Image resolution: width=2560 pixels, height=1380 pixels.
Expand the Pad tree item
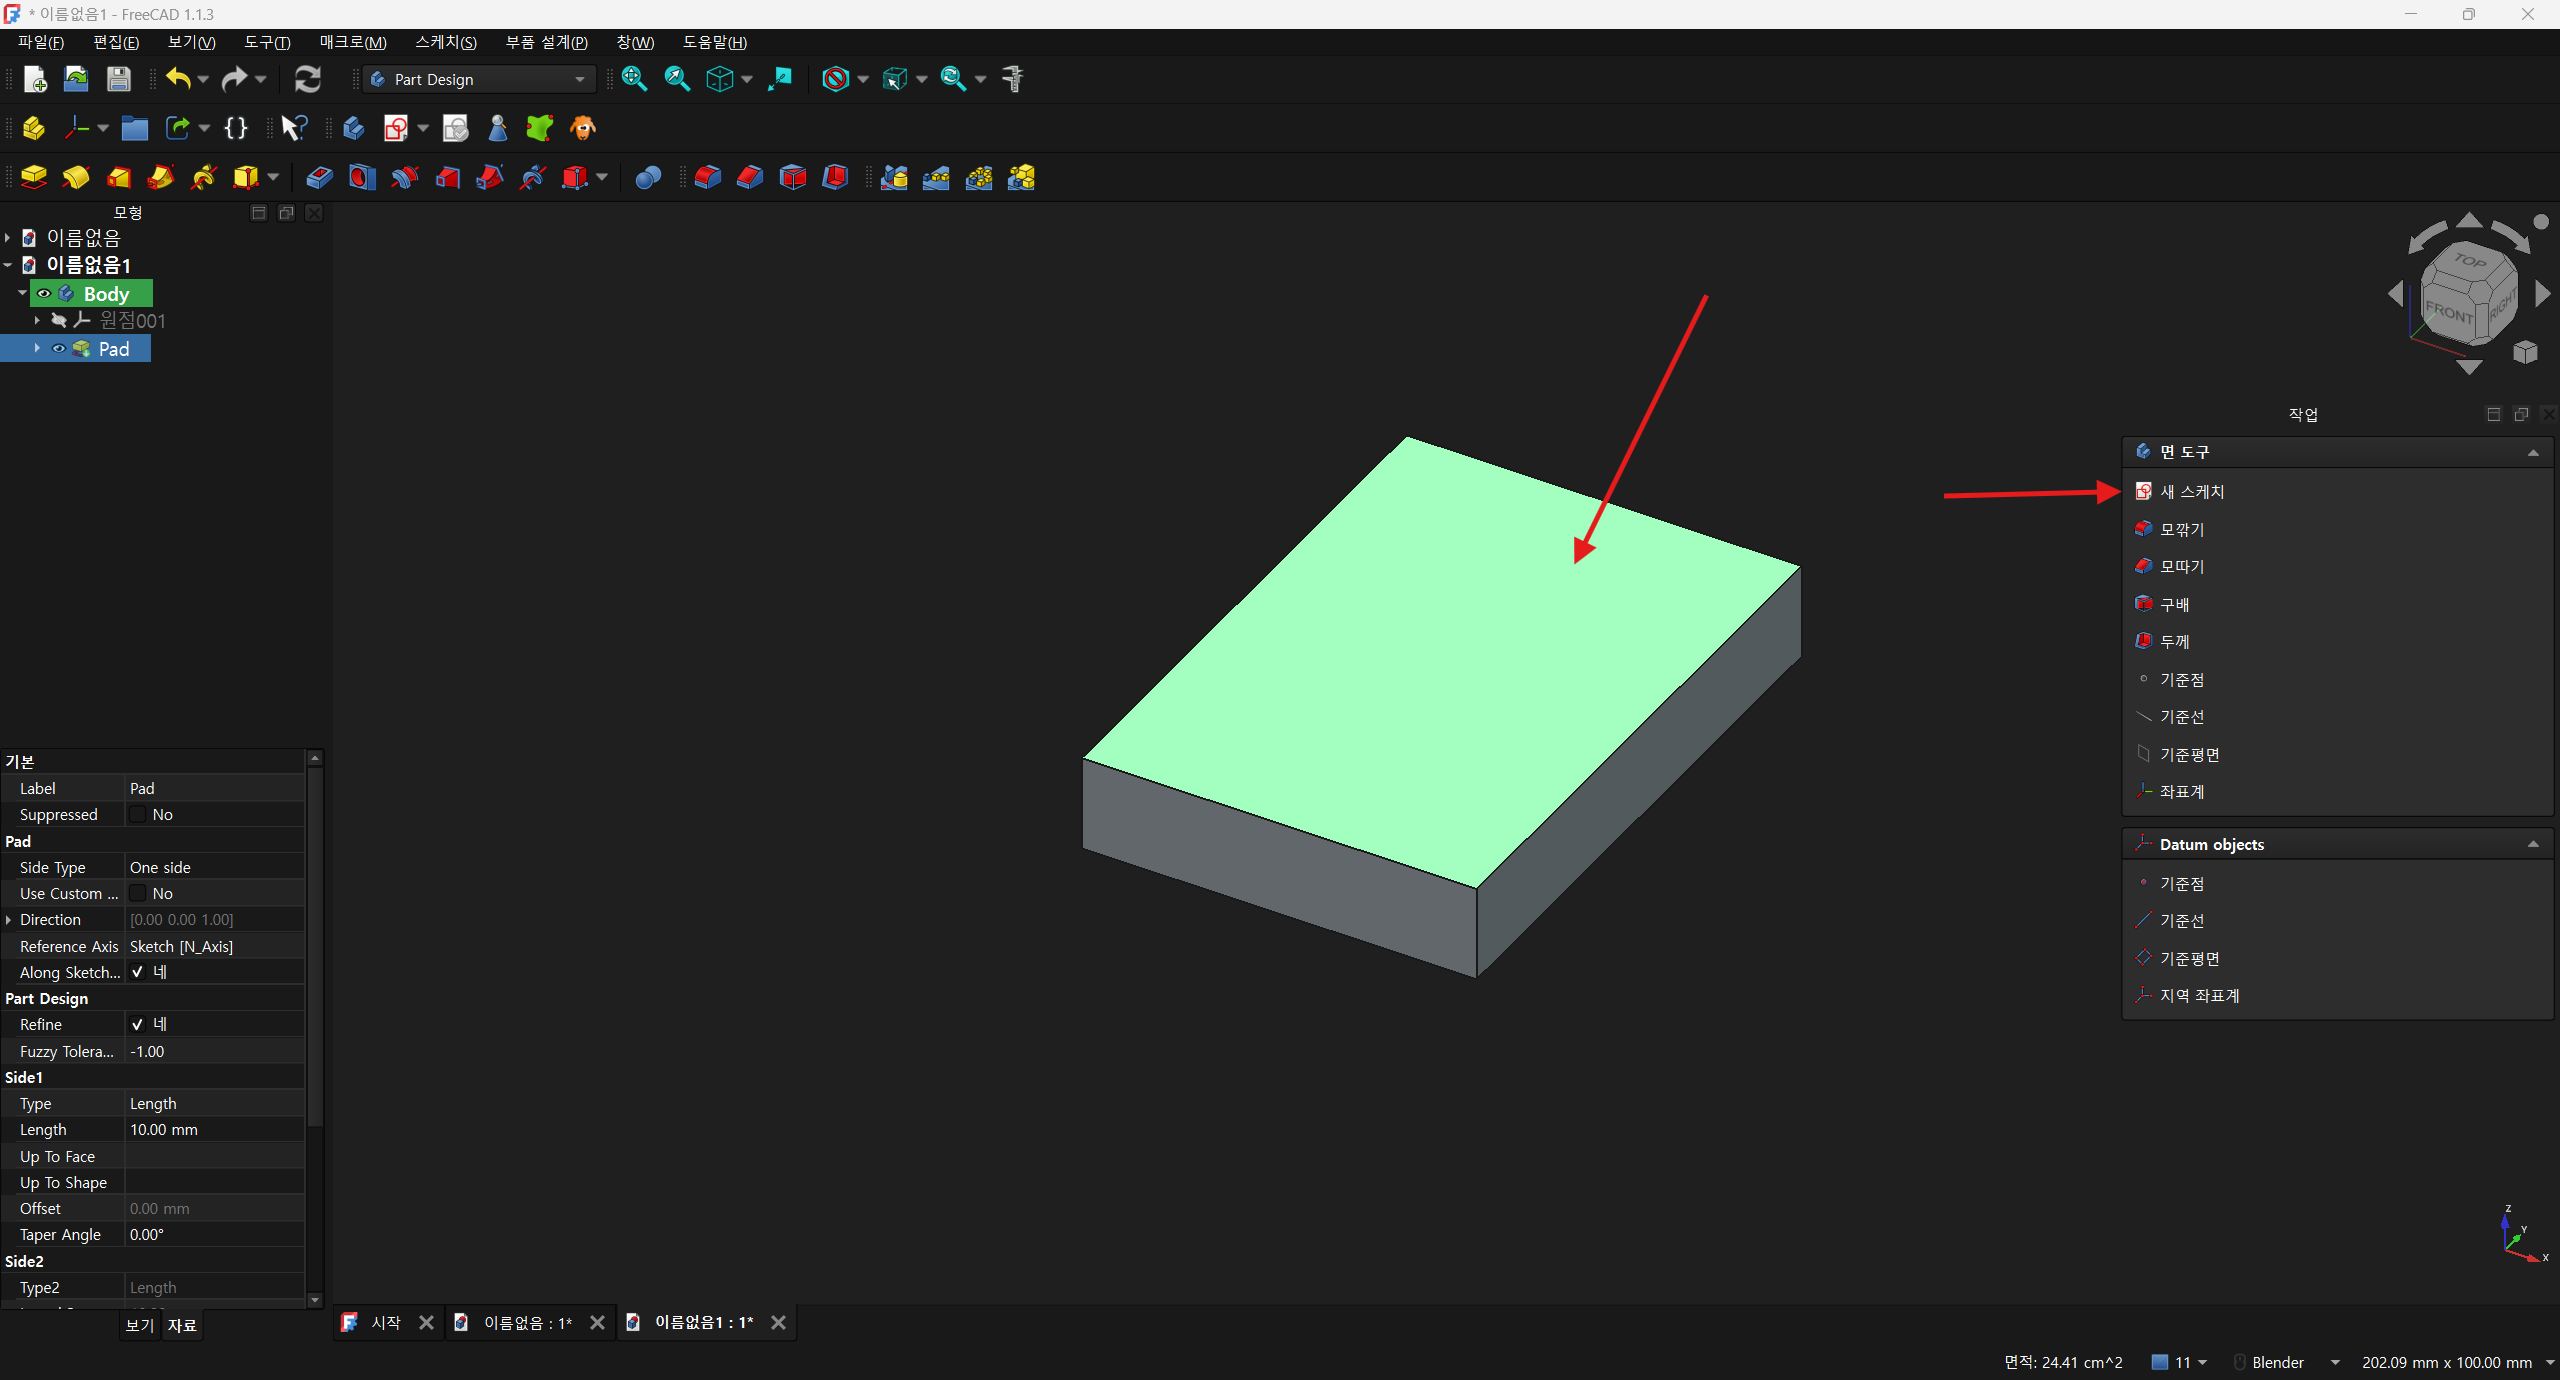click(x=37, y=348)
